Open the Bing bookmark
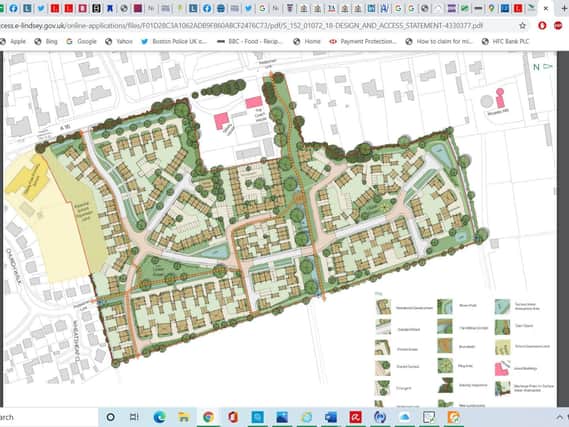The width and height of the screenshot is (569, 427). pyautogui.click(x=46, y=41)
